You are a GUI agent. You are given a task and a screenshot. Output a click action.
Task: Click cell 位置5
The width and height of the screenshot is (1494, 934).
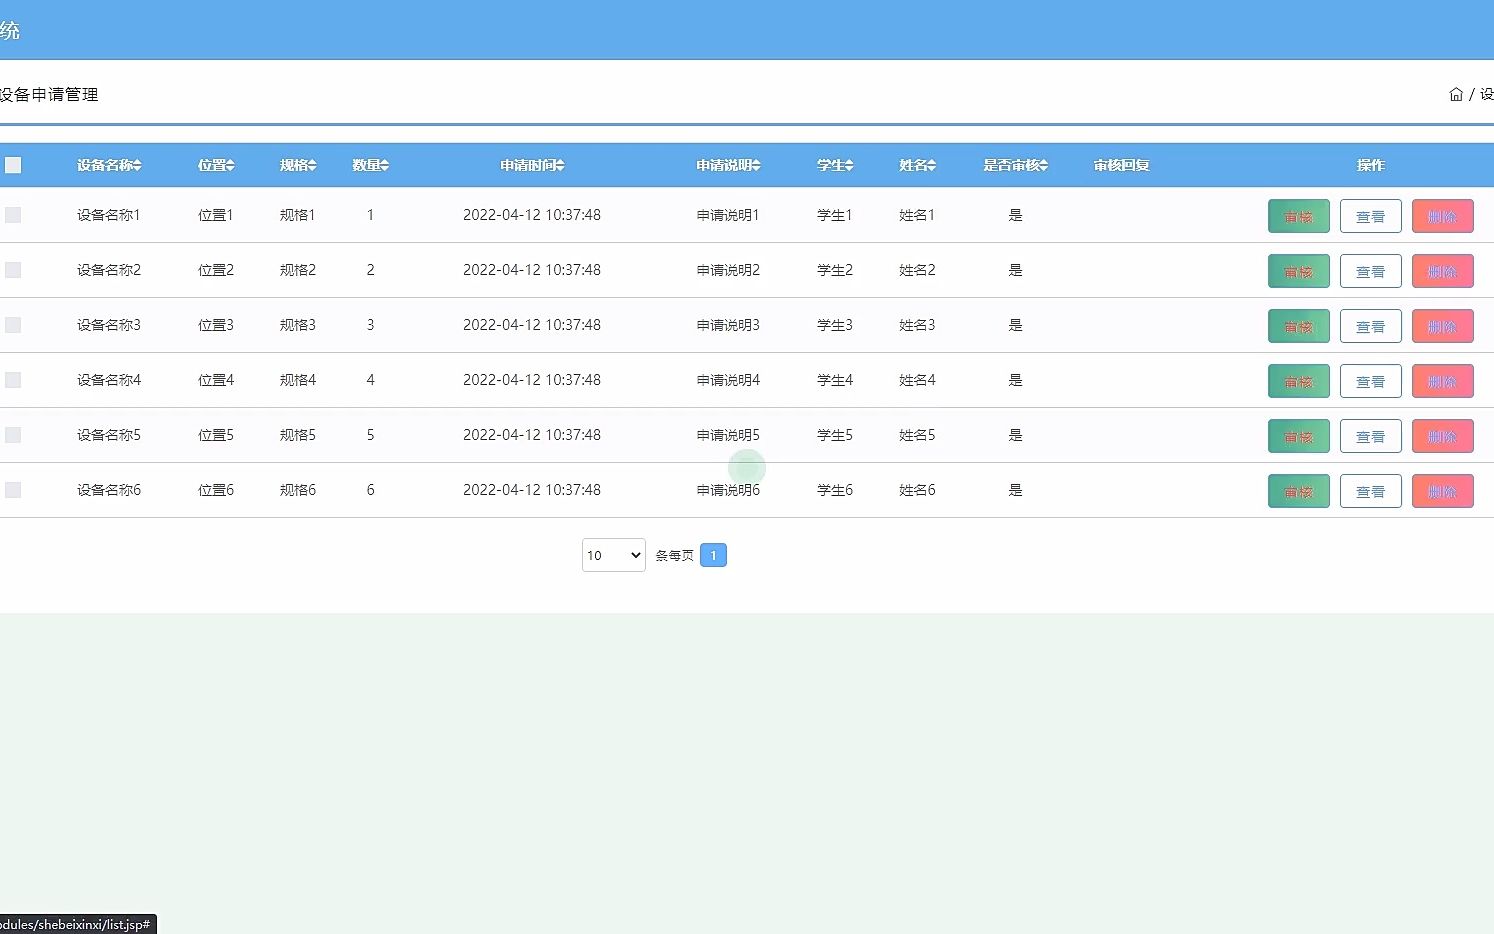click(x=216, y=435)
